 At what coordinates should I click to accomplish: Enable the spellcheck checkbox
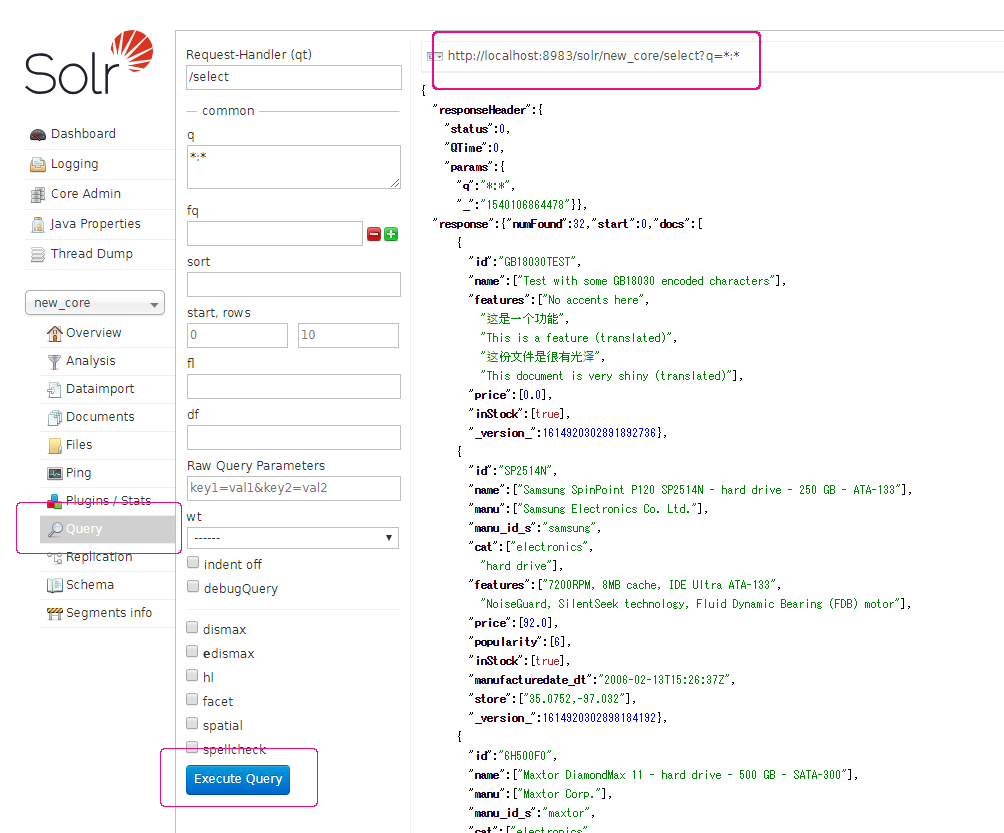point(192,747)
